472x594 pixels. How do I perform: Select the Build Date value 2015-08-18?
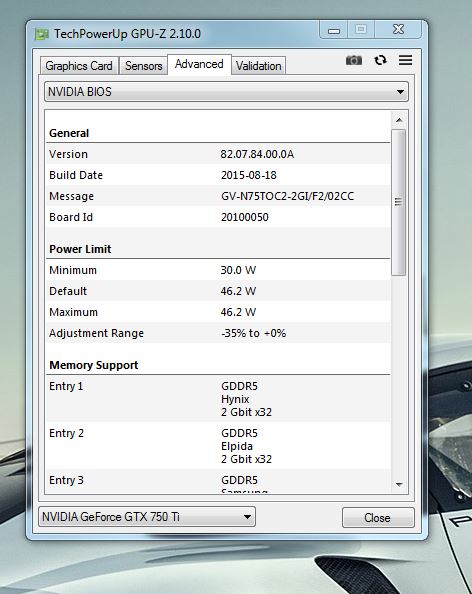click(249, 175)
